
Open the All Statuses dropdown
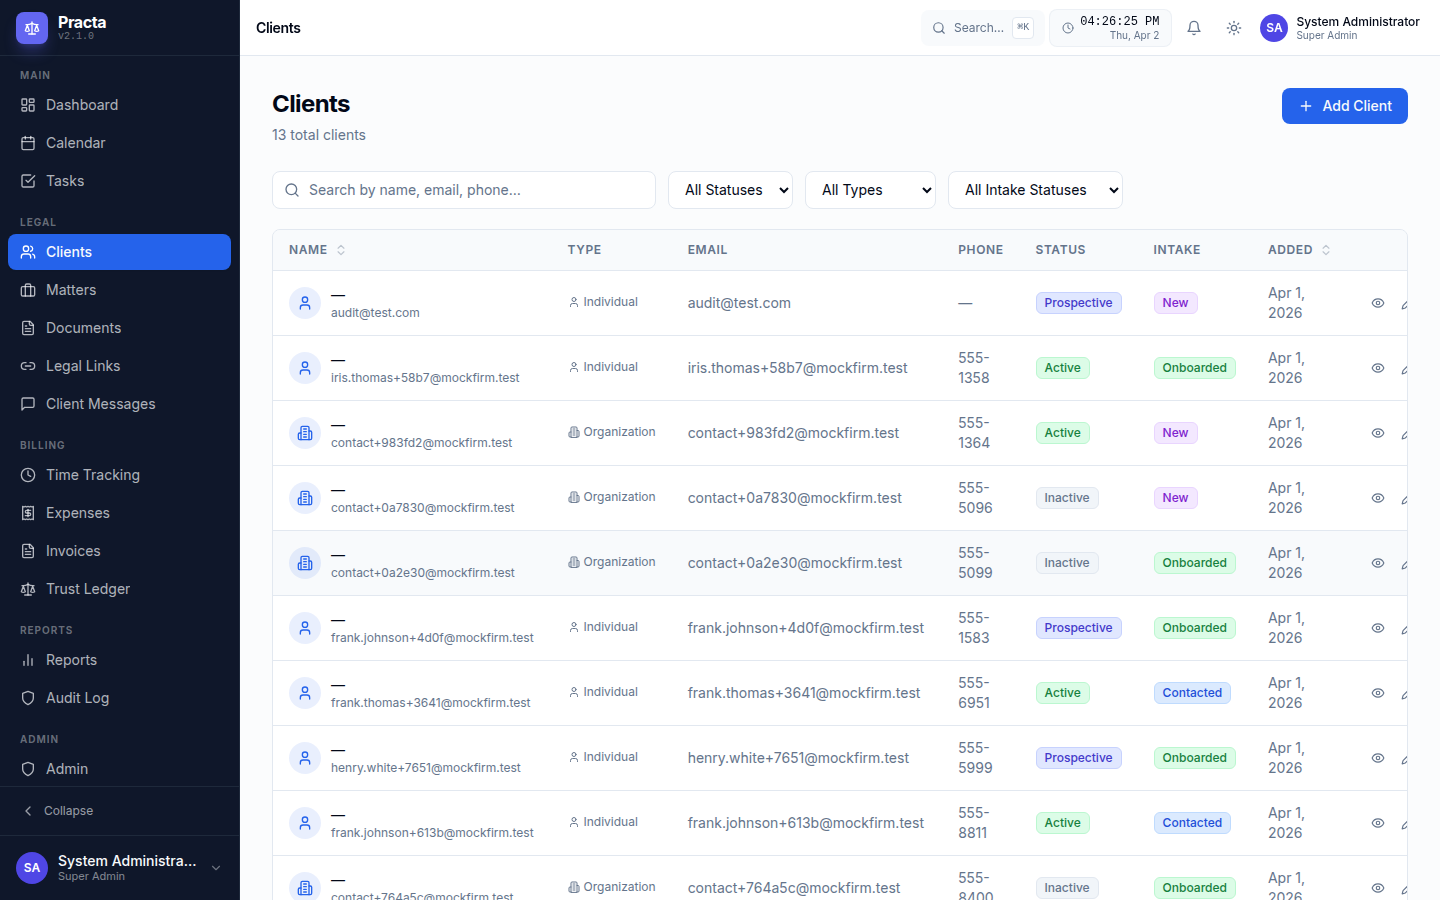tap(730, 190)
